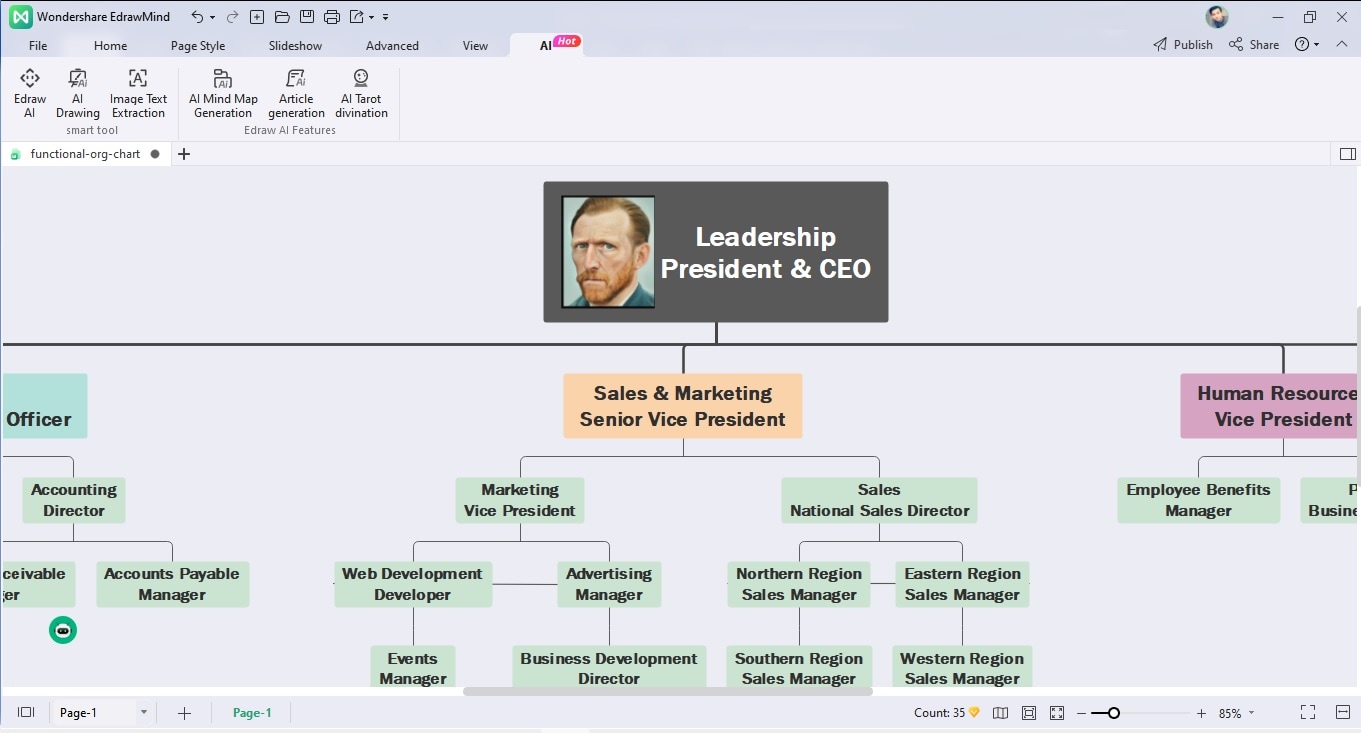Open the Advanced ribbon tab
The height and width of the screenshot is (733, 1361).
392,45
